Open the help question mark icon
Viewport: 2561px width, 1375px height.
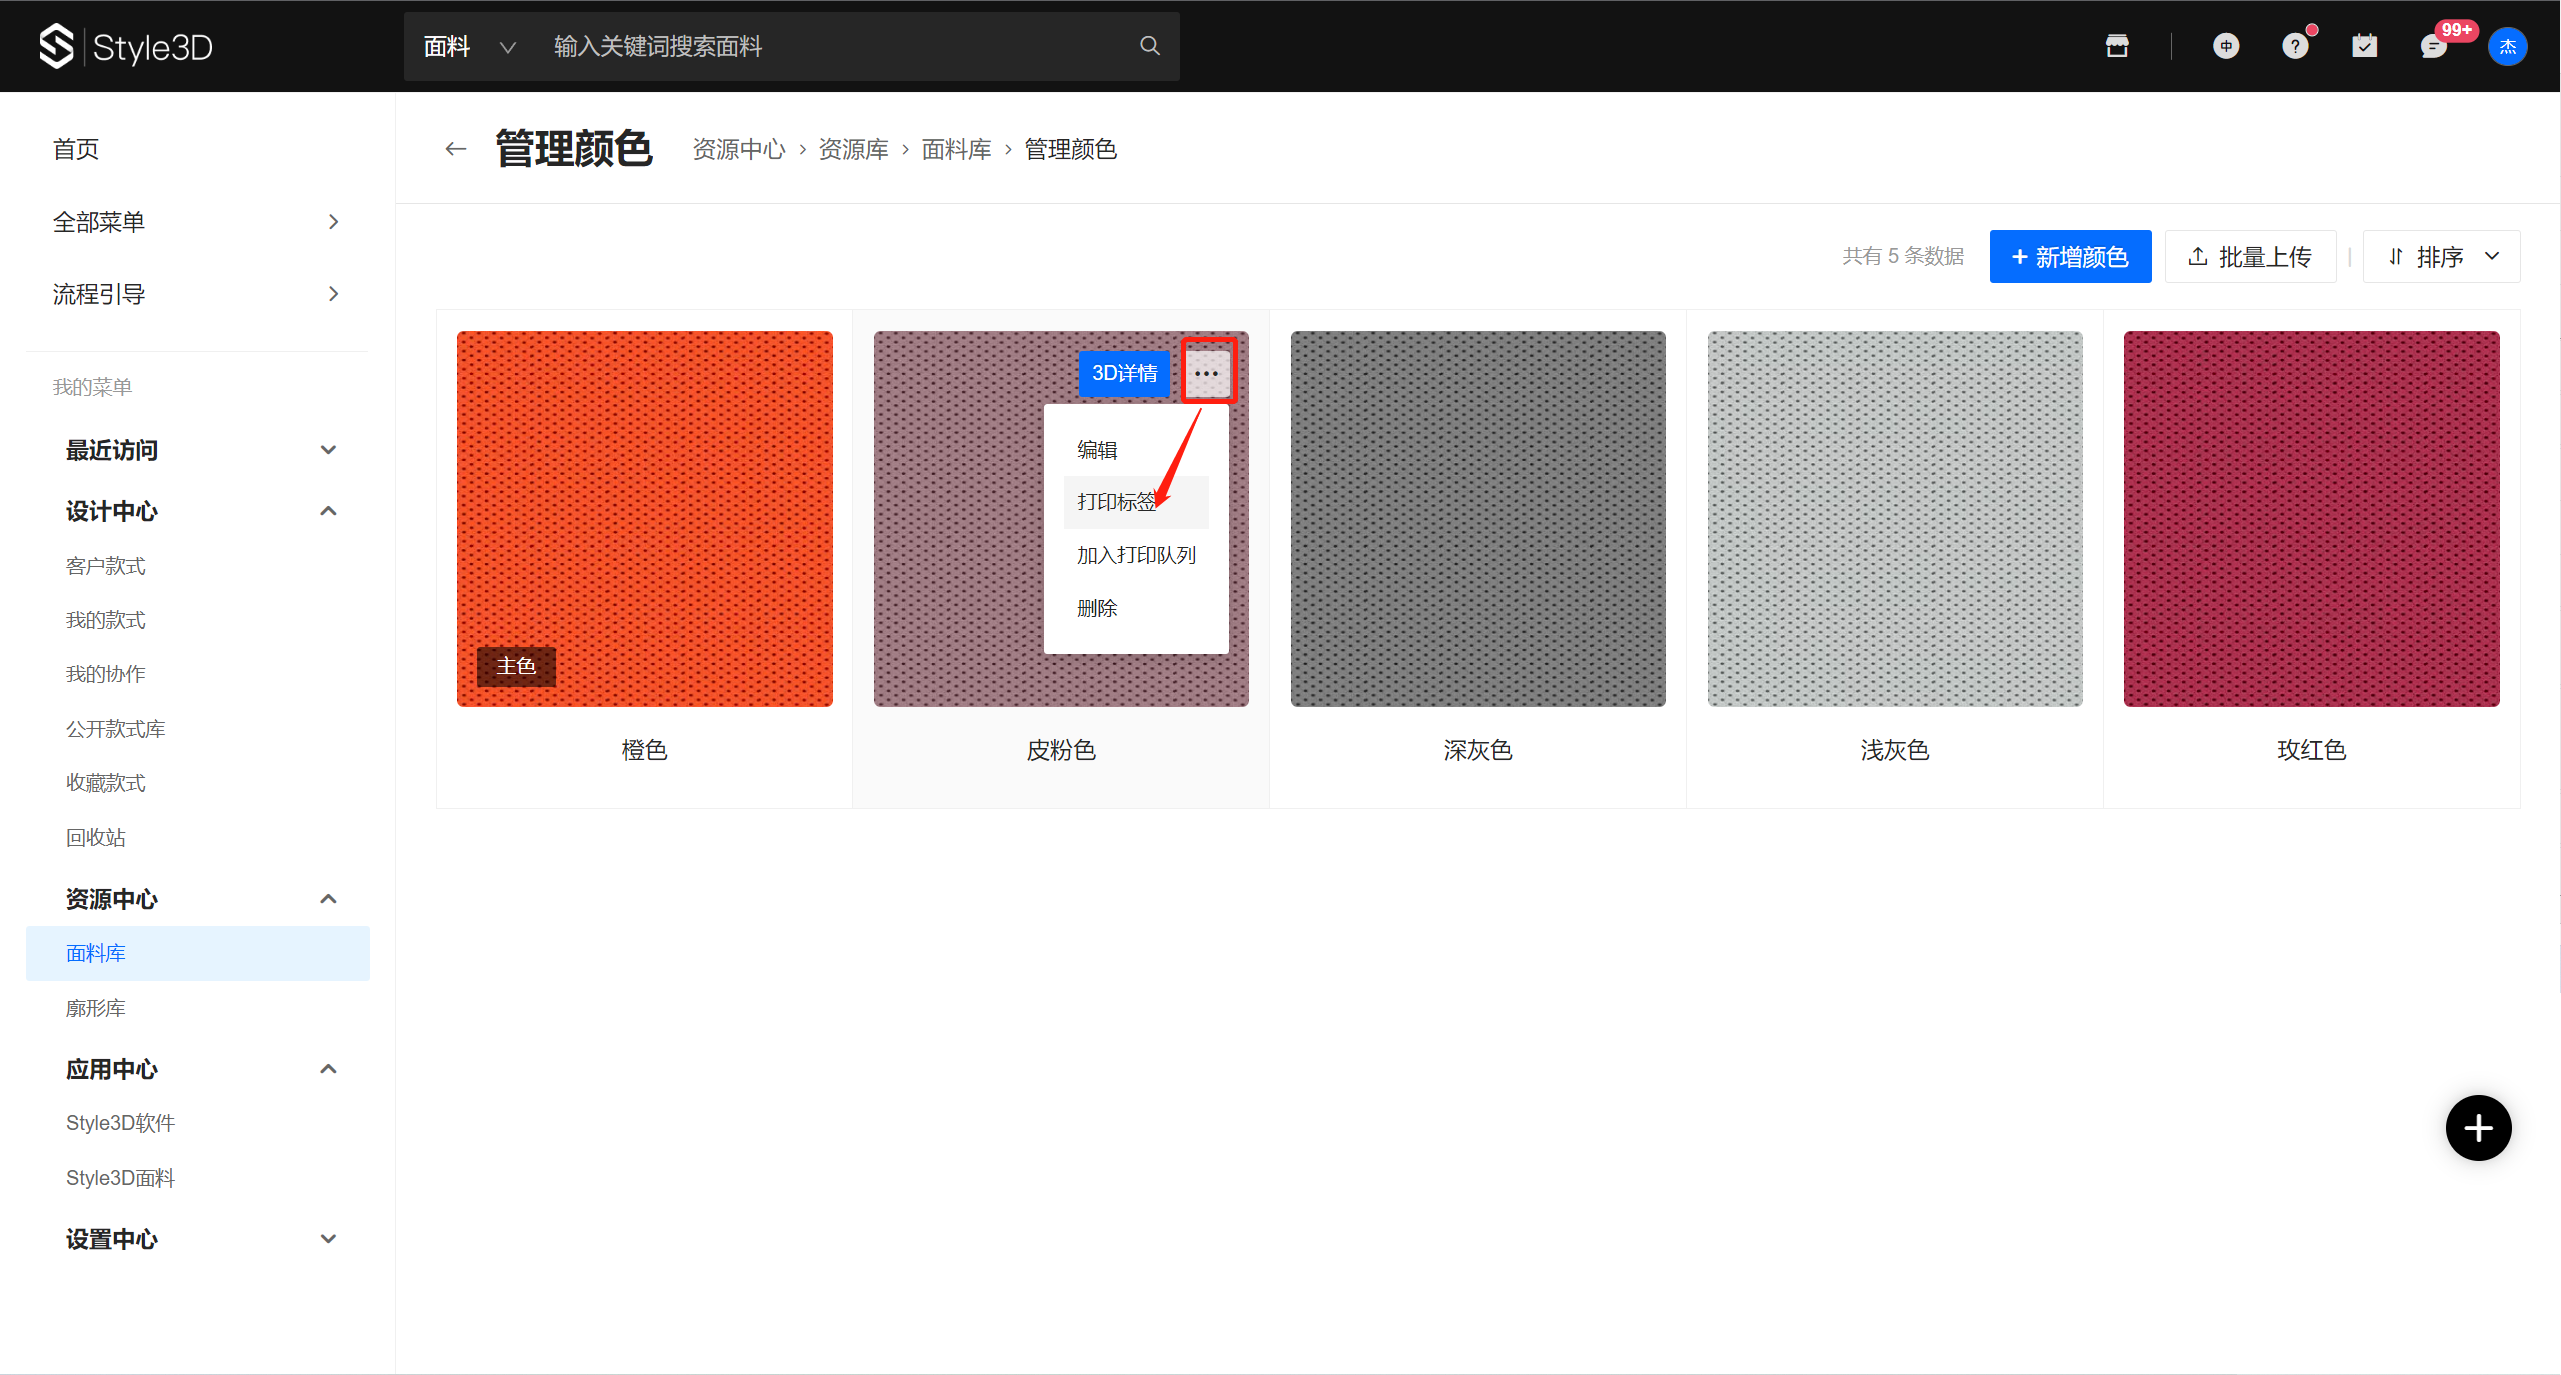[x=2294, y=46]
